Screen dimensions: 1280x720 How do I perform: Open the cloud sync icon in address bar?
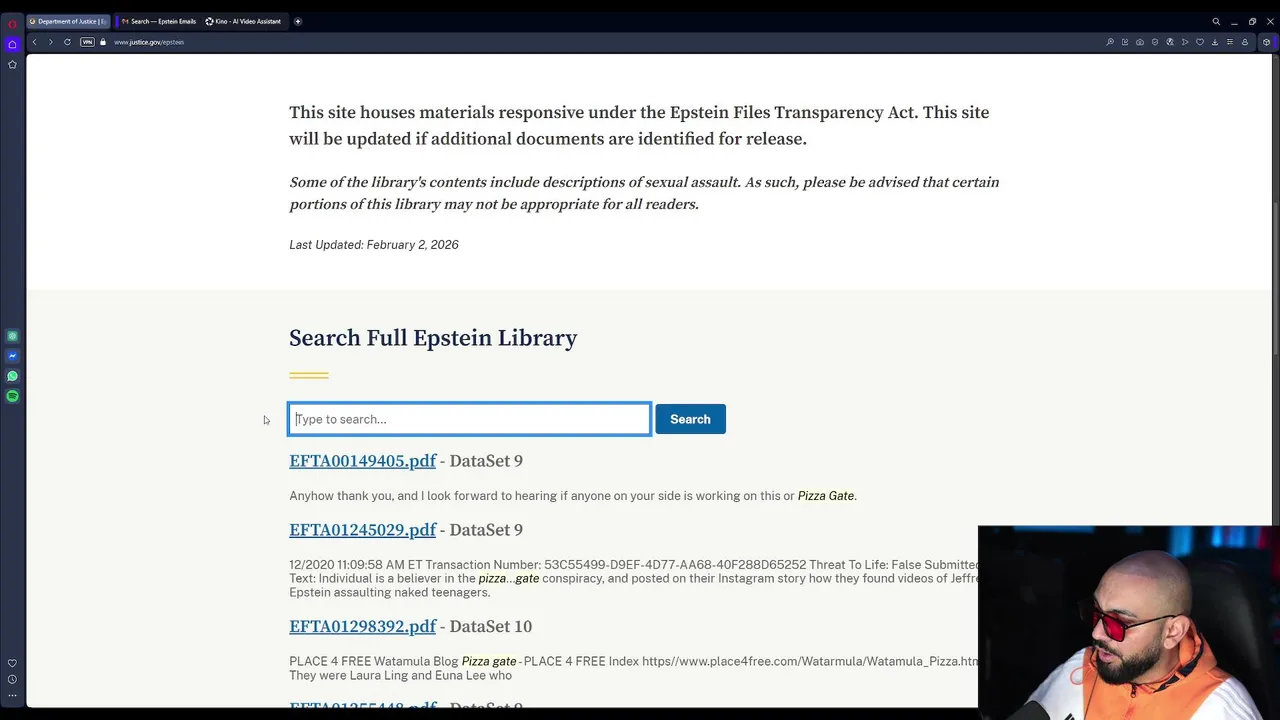pos(1140,42)
